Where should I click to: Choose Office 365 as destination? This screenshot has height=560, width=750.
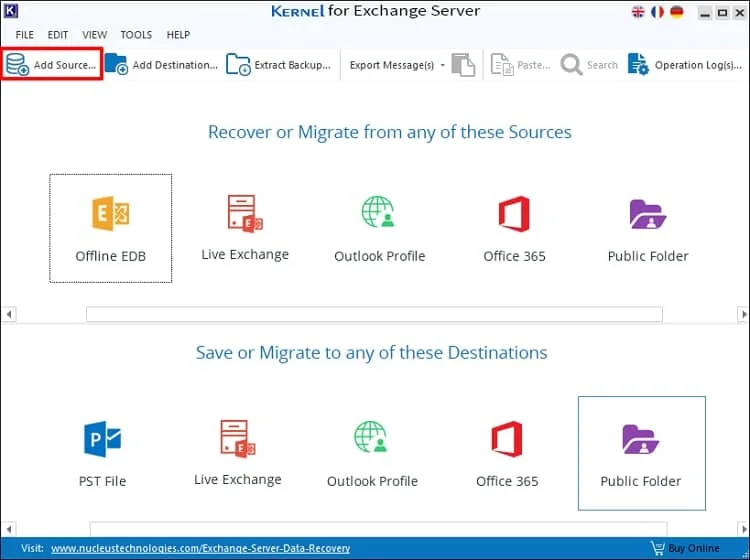507,453
